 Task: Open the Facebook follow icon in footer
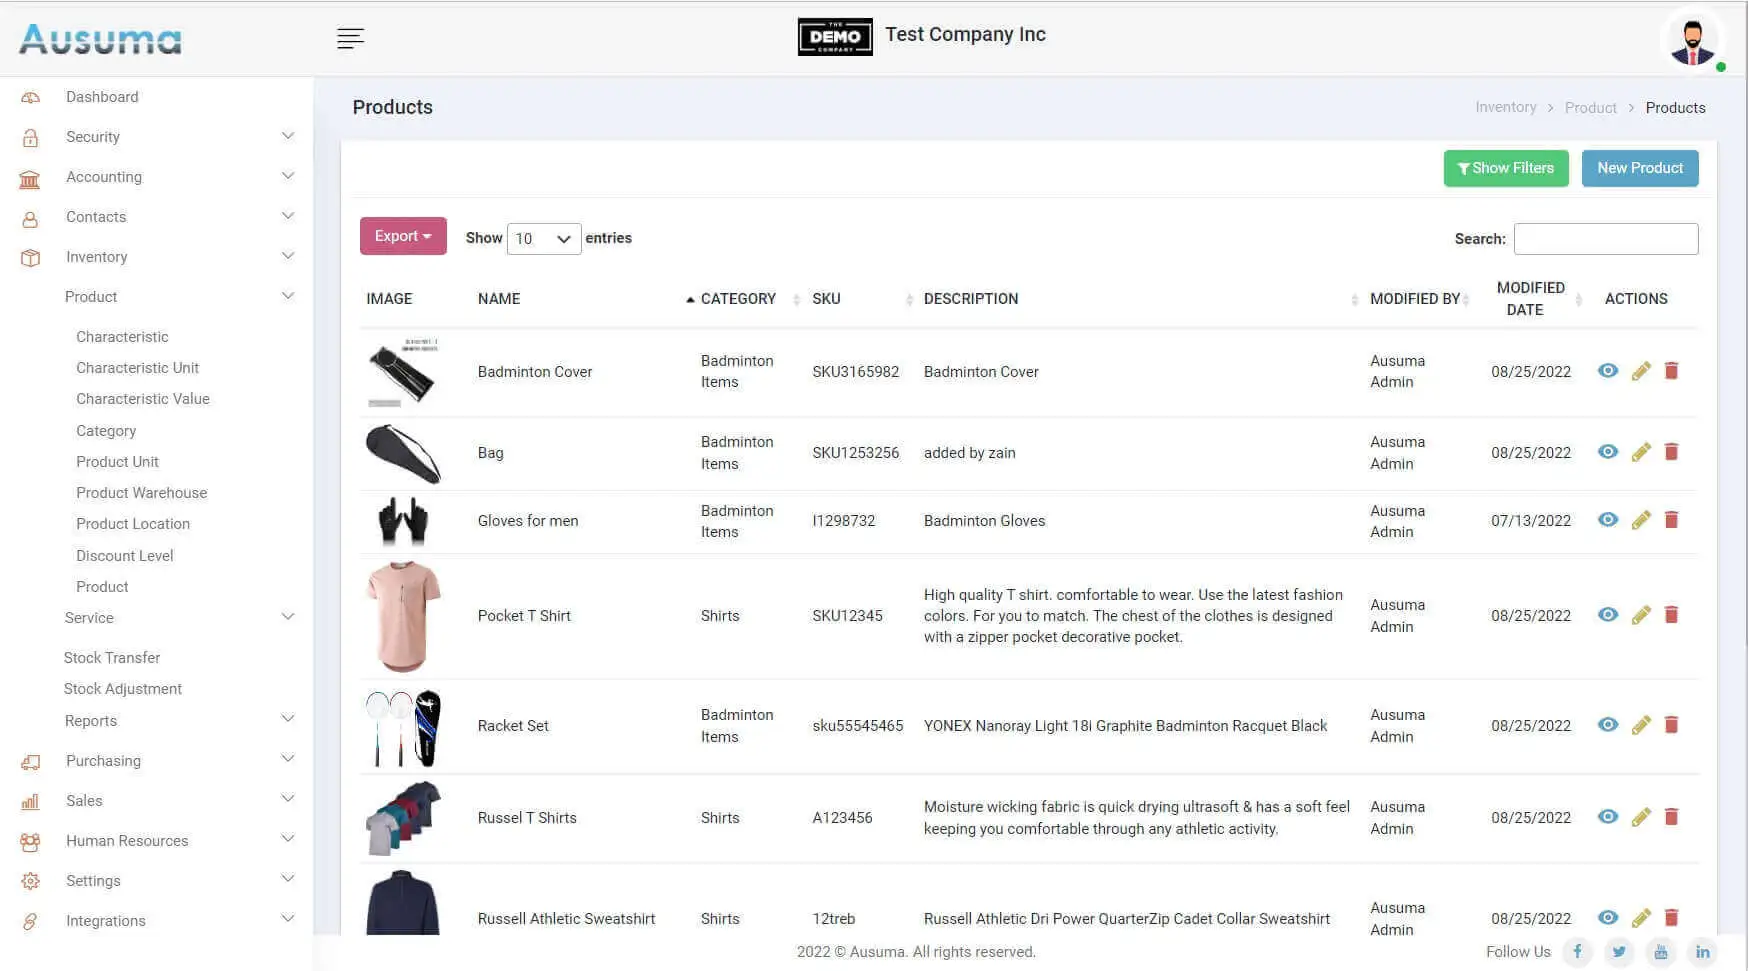click(x=1577, y=952)
